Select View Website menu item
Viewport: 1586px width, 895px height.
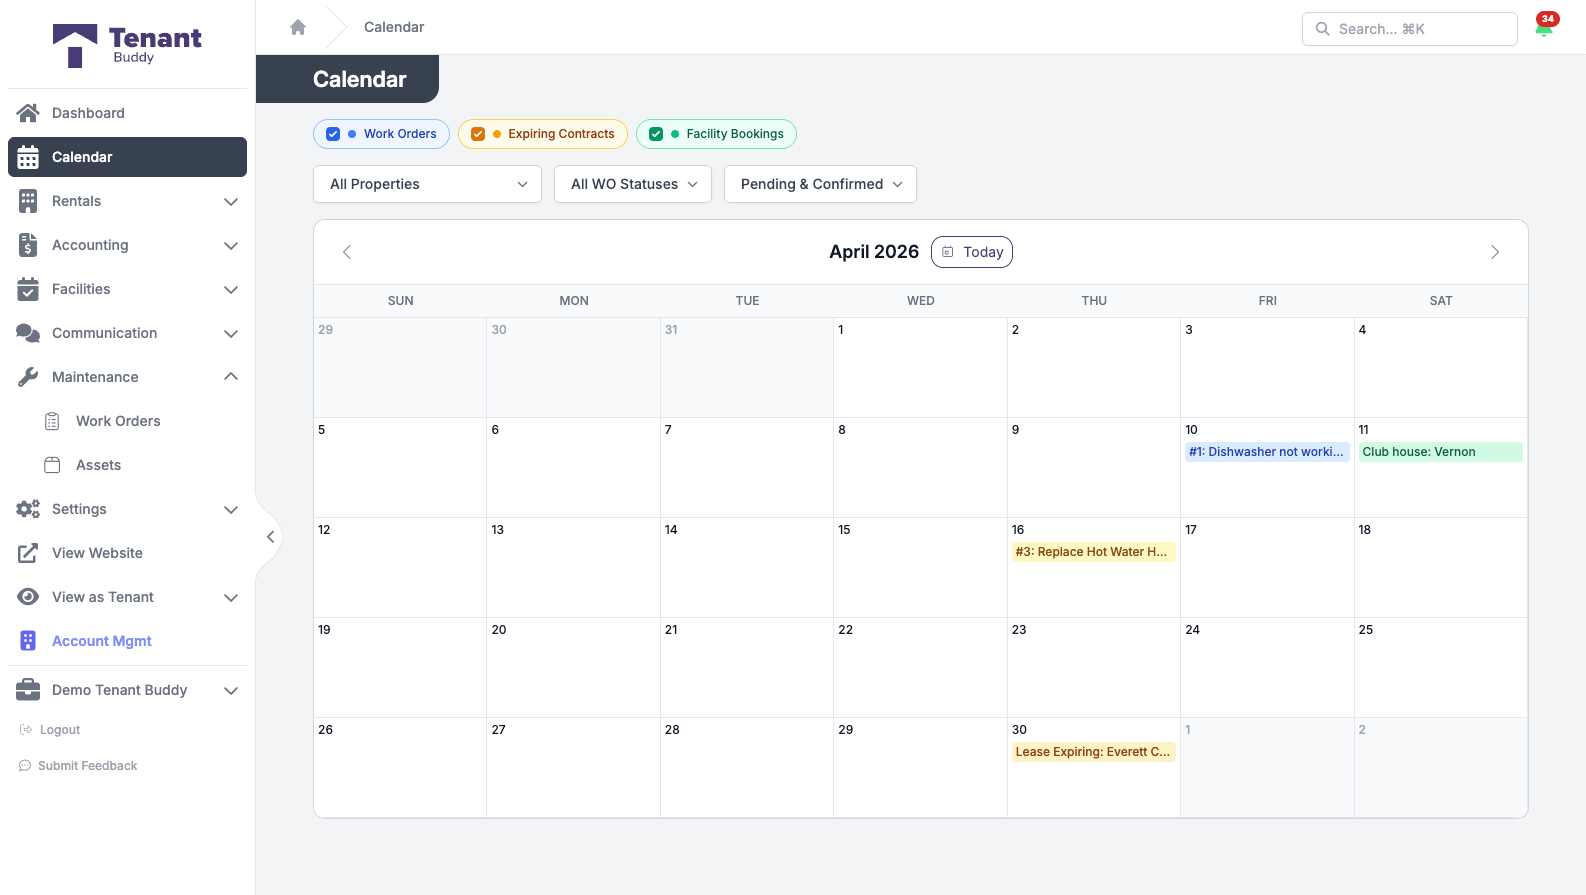[x=127, y=553]
